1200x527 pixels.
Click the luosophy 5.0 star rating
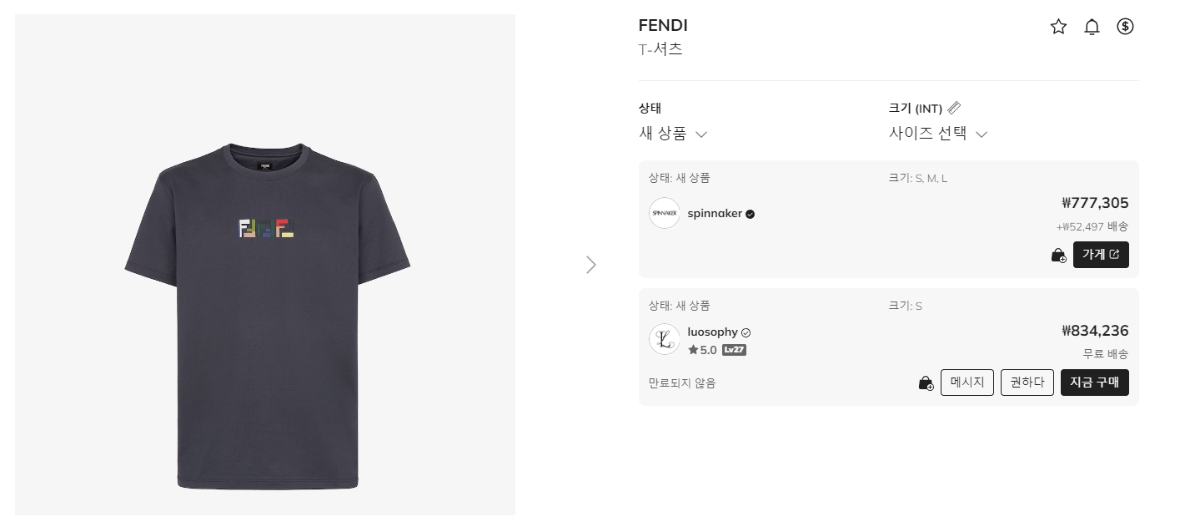coord(701,350)
